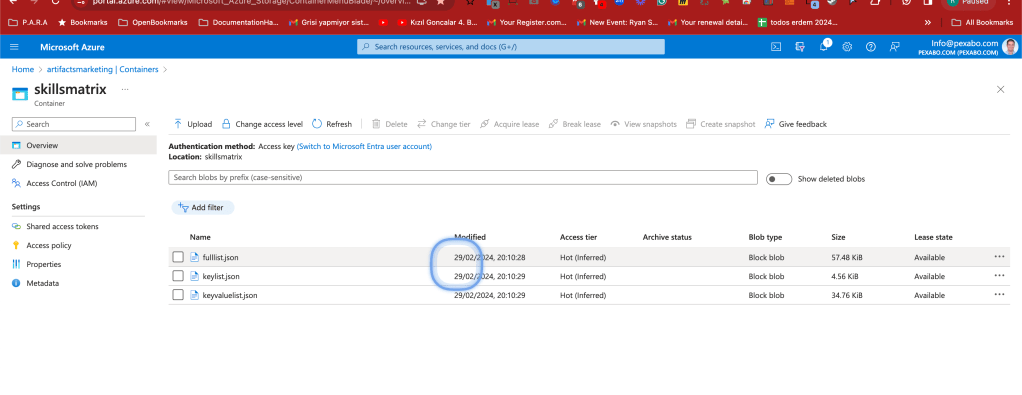Open the Azure portal hamburger menu
1022x395 pixels.
[14, 47]
